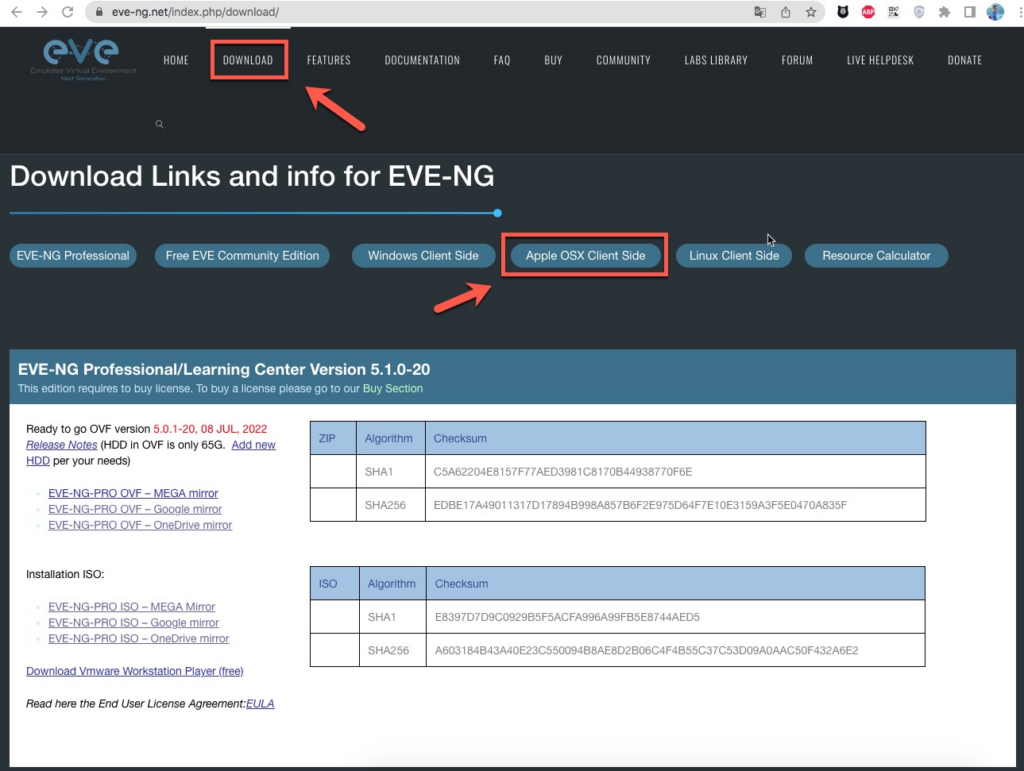The width and height of the screenshot is (1024, 771).
Task: Download EVE-NG-PRO ISO from Google mirror
Action: [133, 623]
